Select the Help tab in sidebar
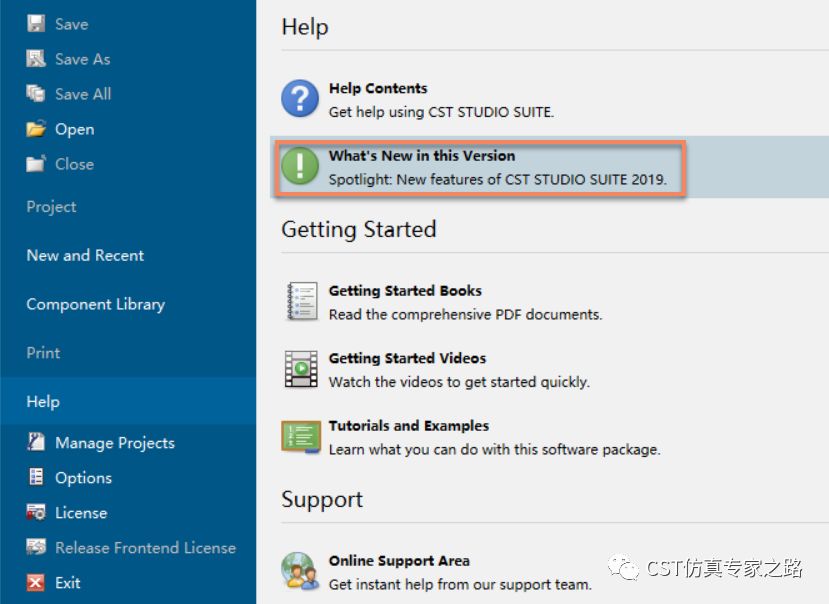 128,401
